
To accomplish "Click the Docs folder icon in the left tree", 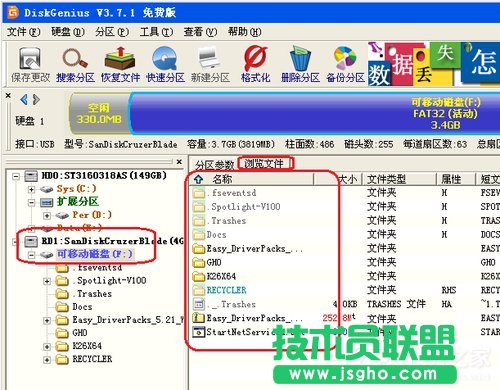I will [x=62, y=307].
